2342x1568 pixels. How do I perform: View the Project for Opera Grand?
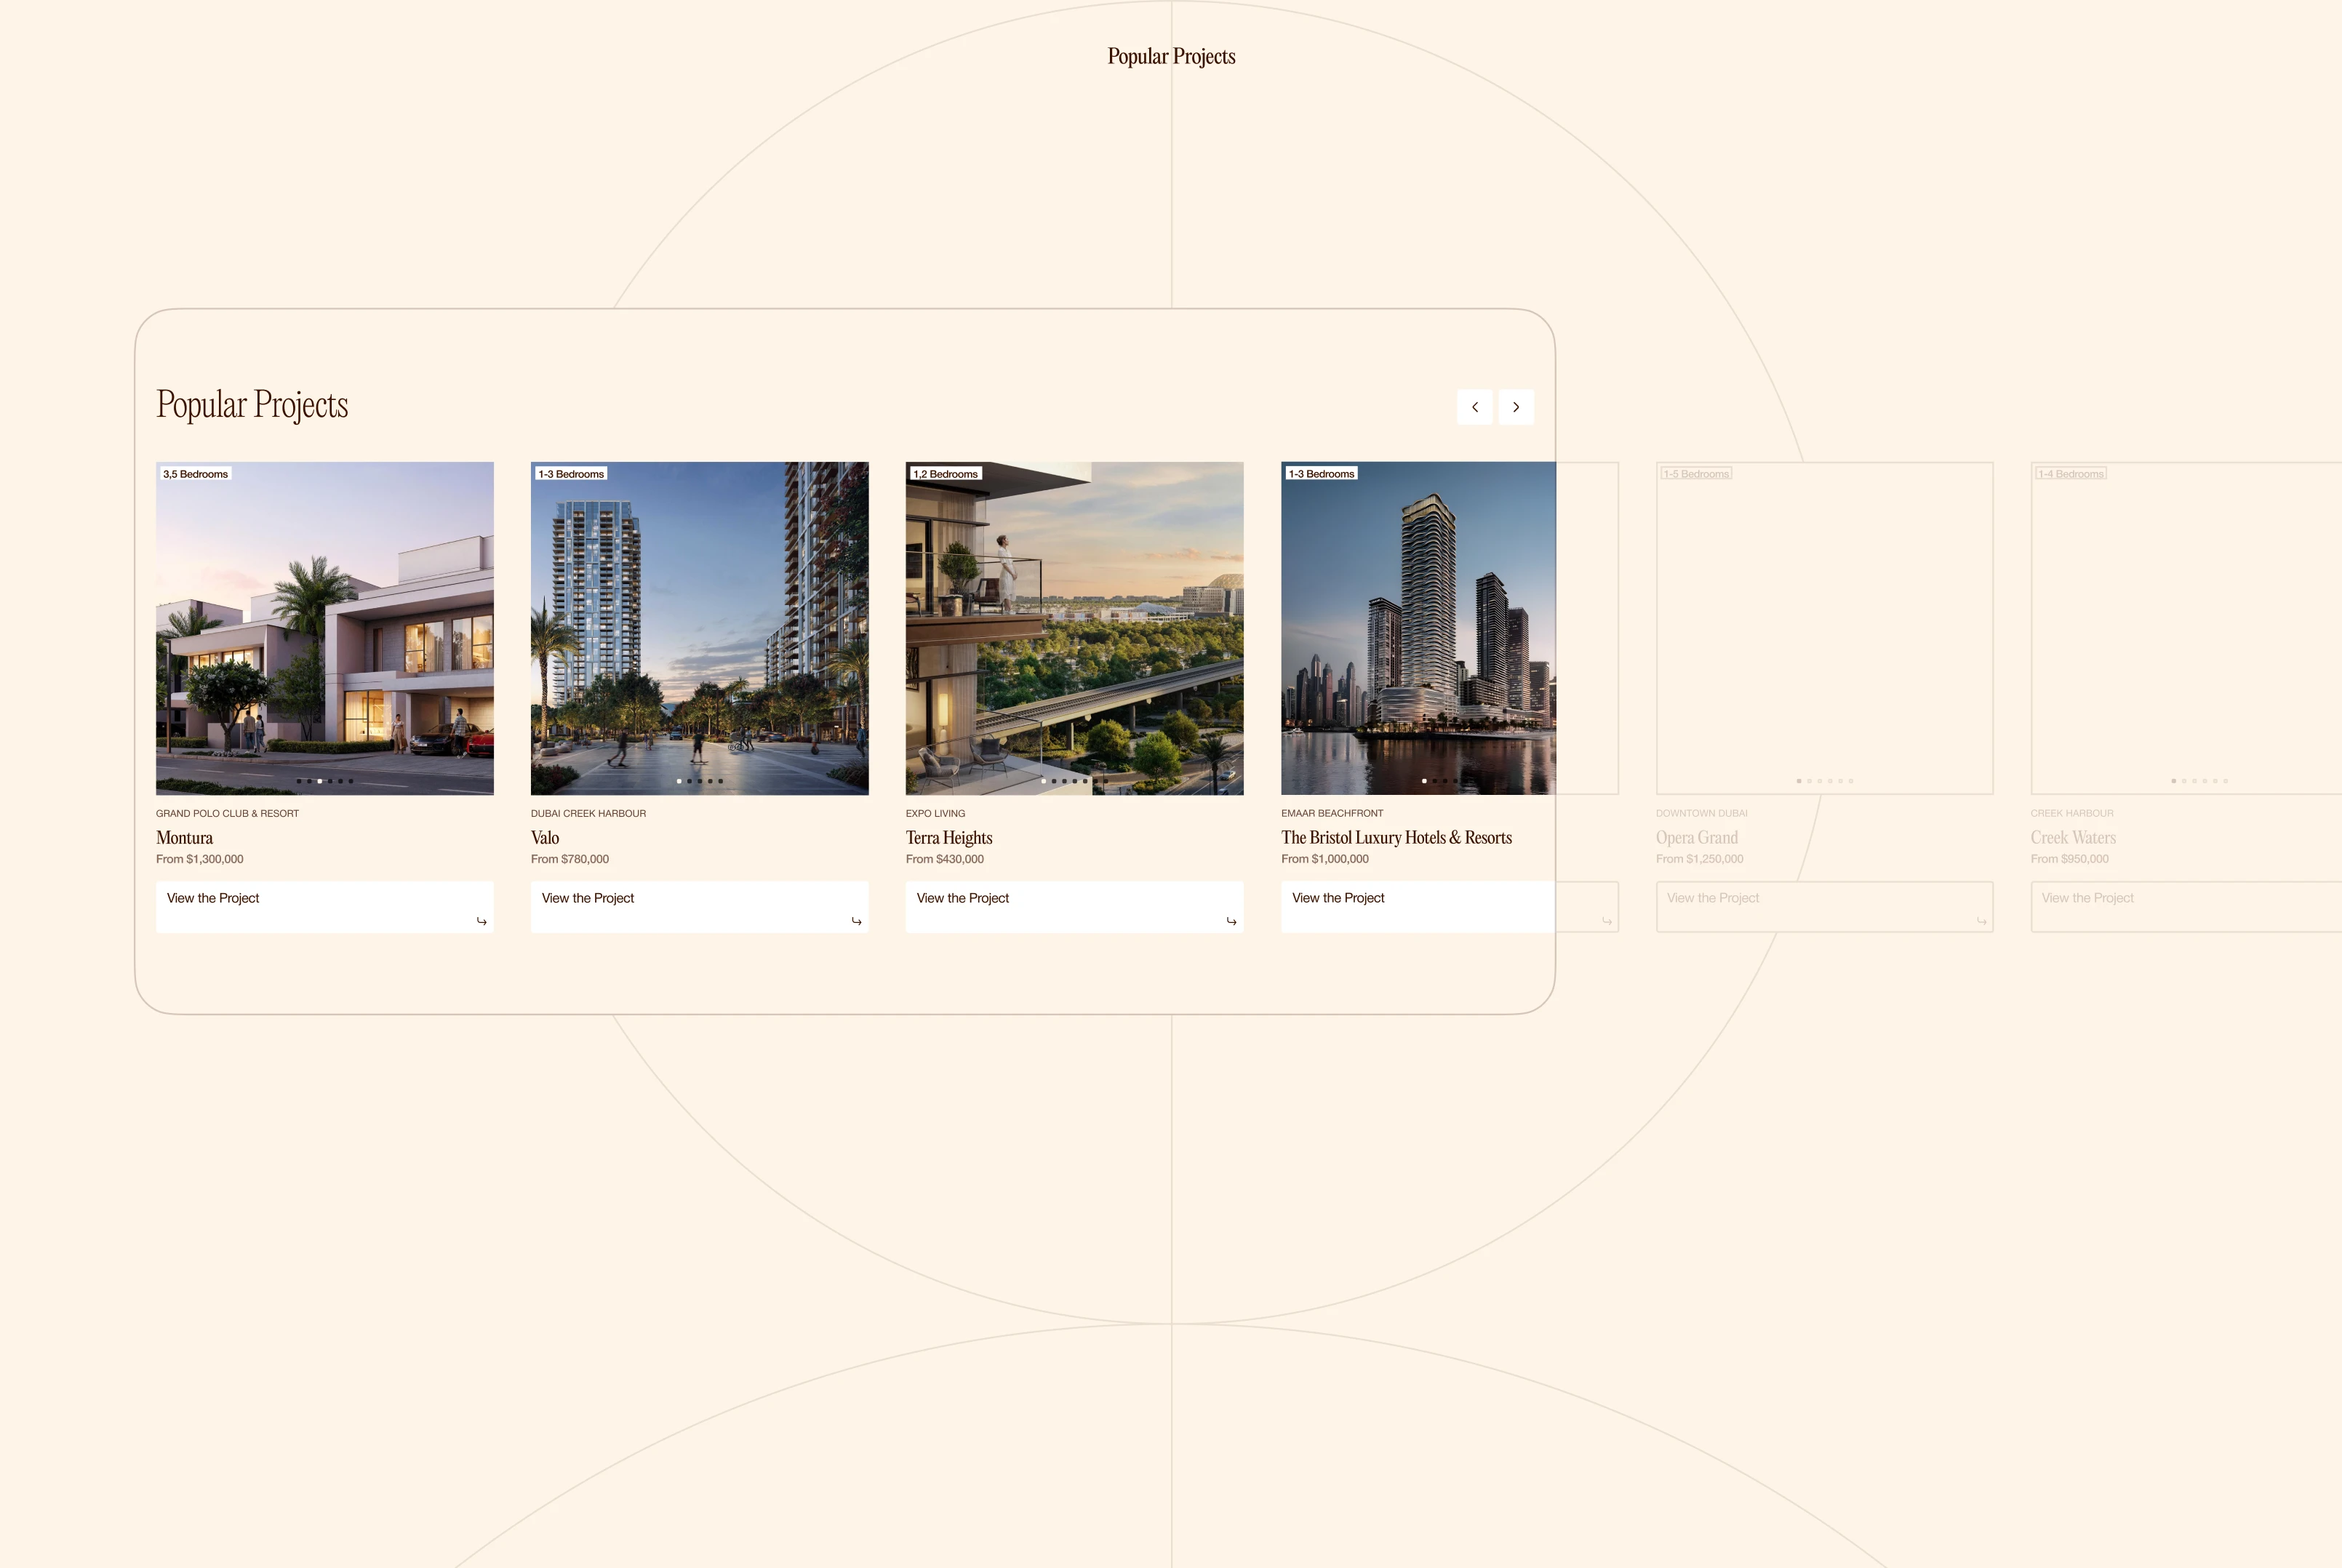[1825, 907]
